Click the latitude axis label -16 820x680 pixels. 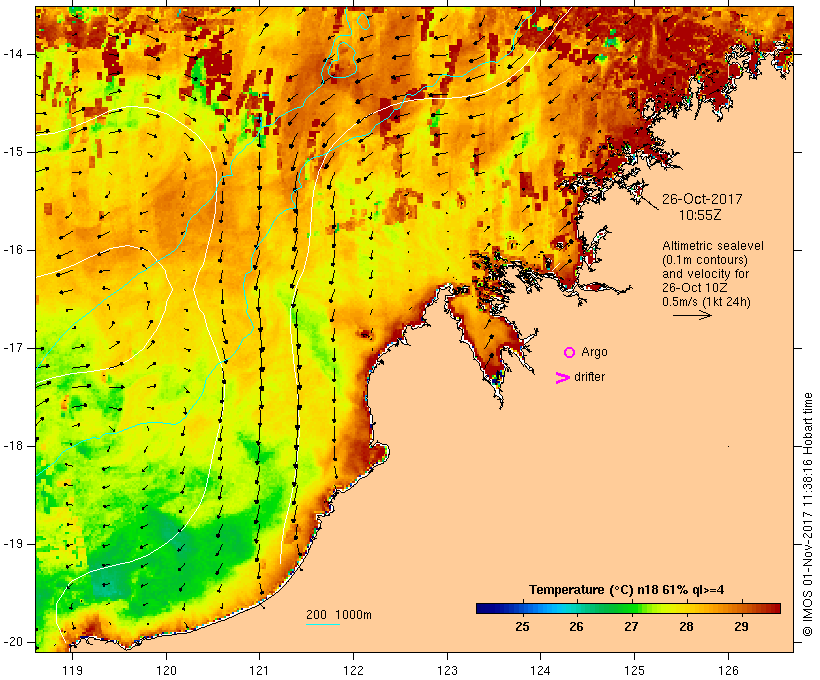12,250
